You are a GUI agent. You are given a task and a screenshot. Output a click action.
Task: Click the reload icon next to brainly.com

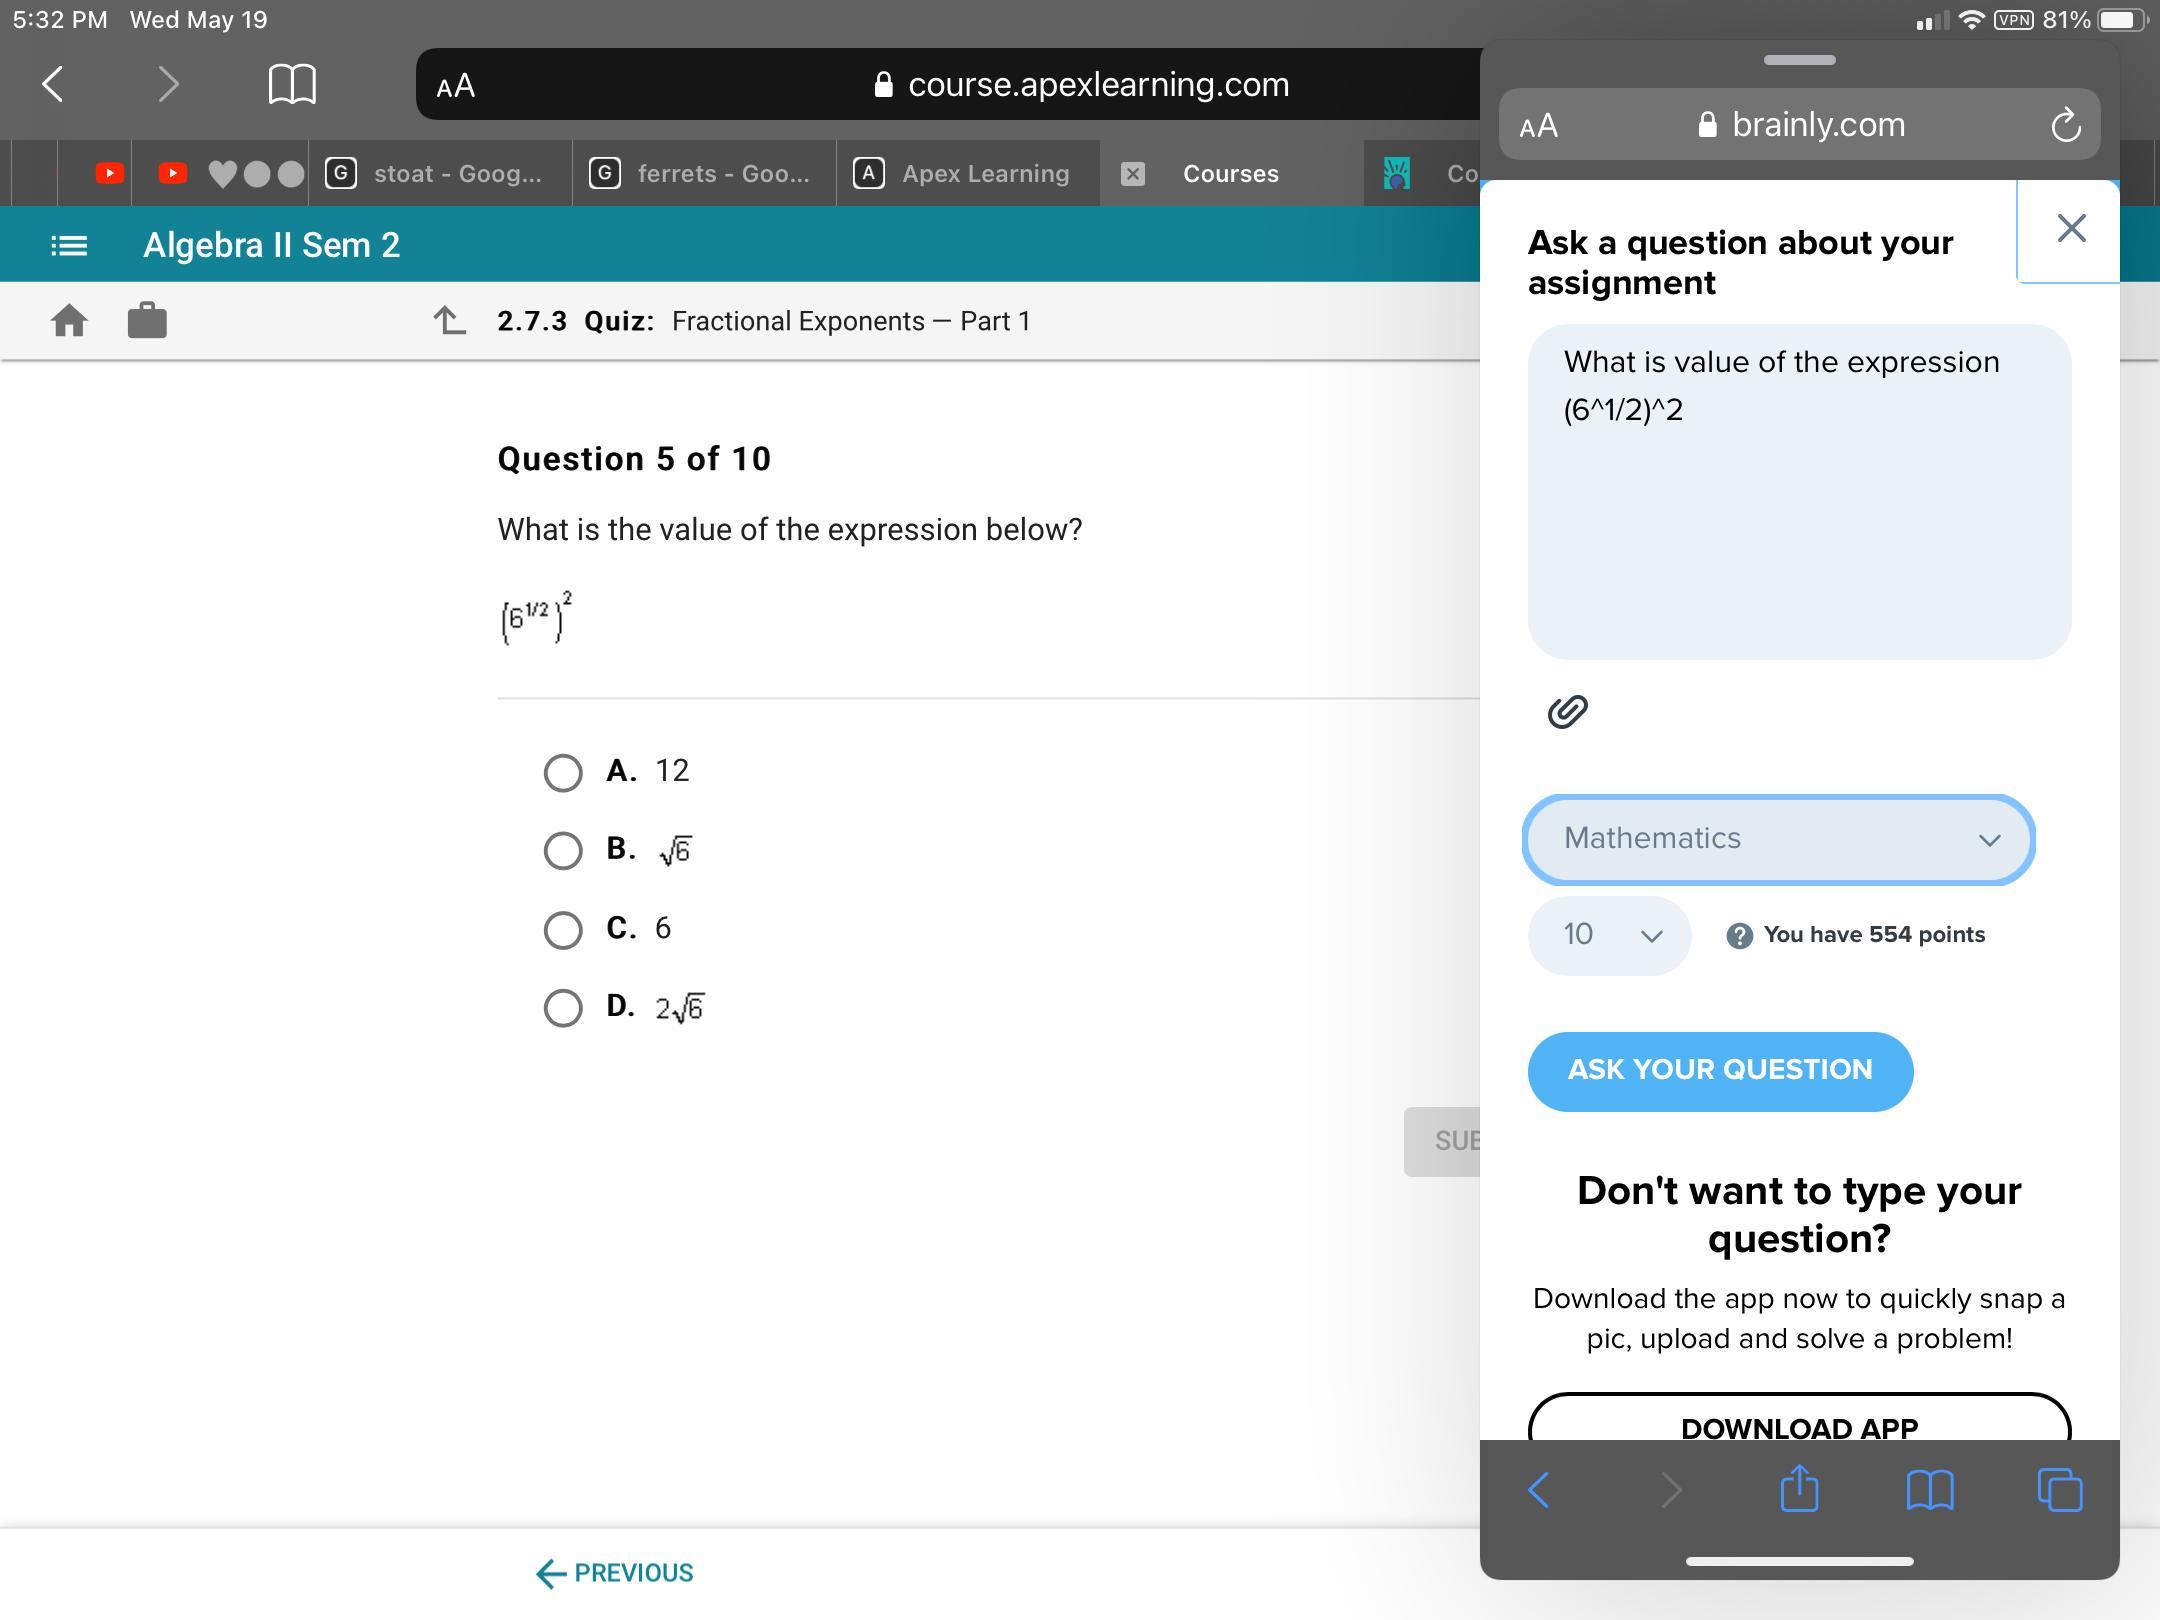tap(2065, 126)
